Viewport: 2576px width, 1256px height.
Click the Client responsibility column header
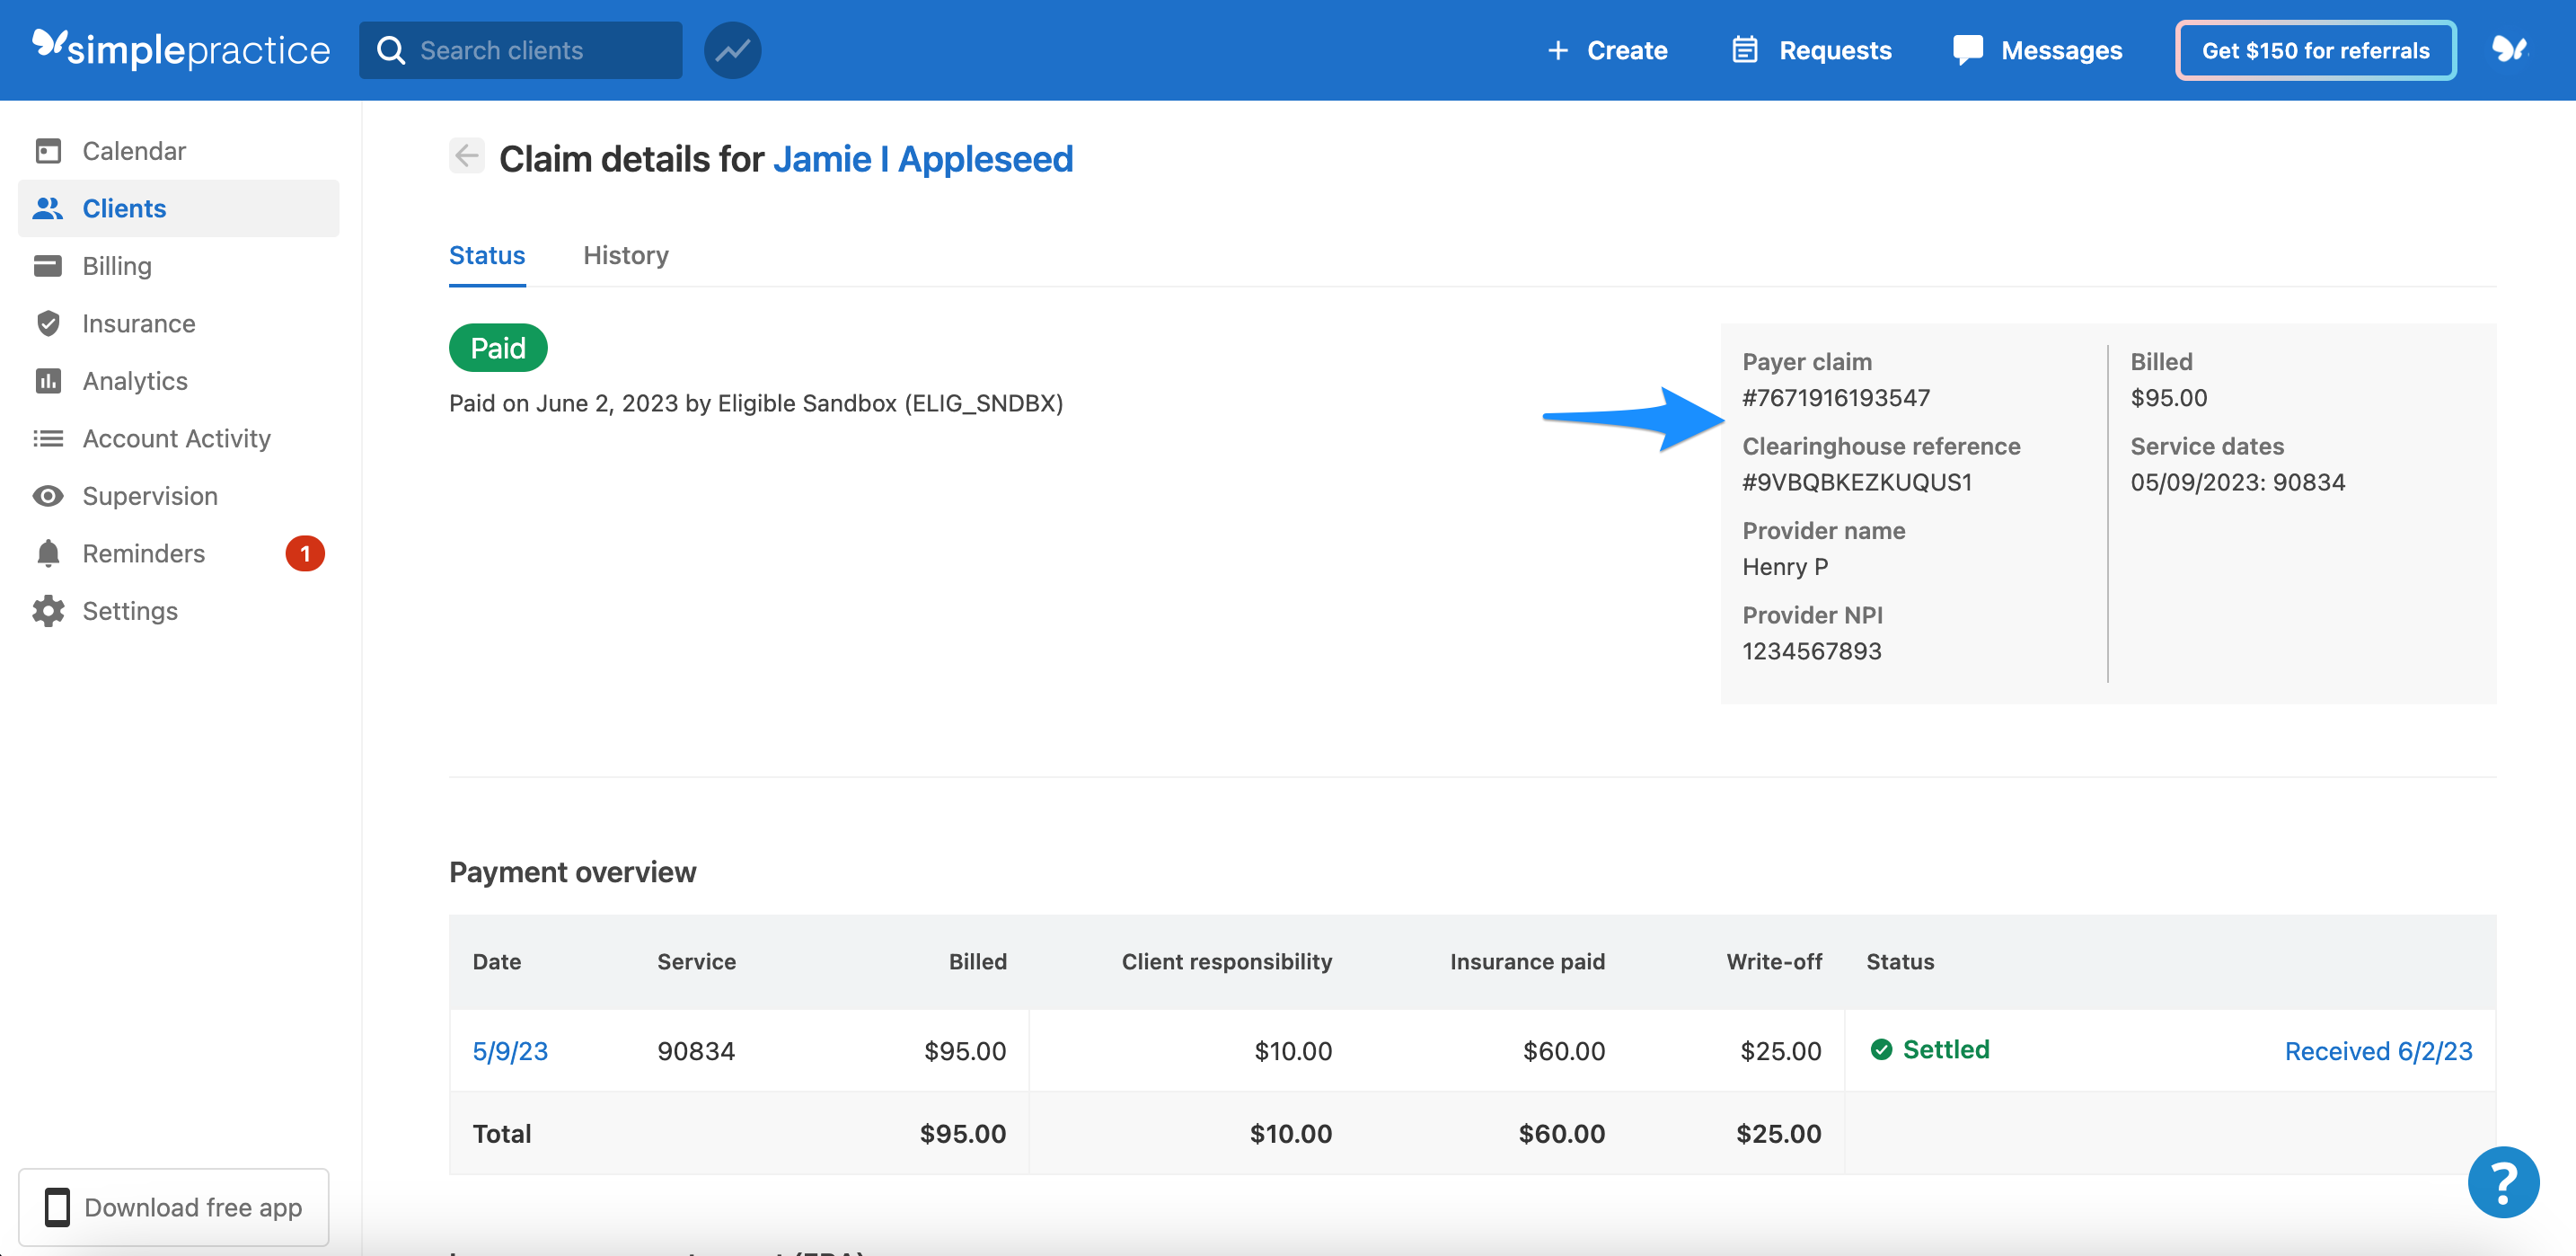point(1227,961)
